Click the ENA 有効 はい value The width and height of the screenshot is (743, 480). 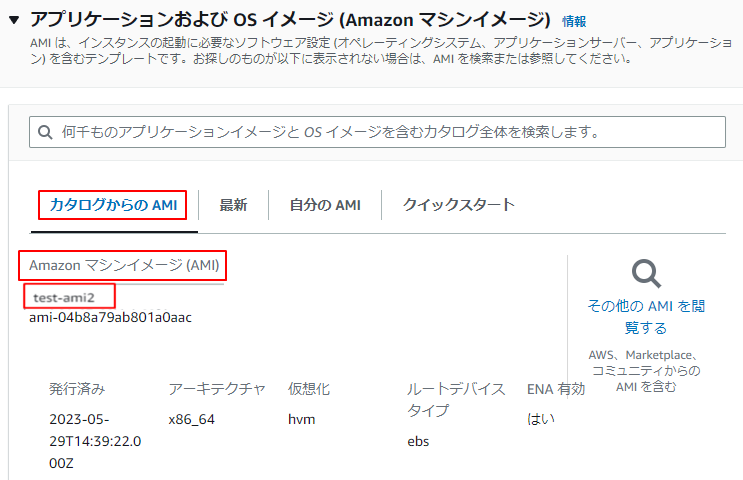[540, 419]
